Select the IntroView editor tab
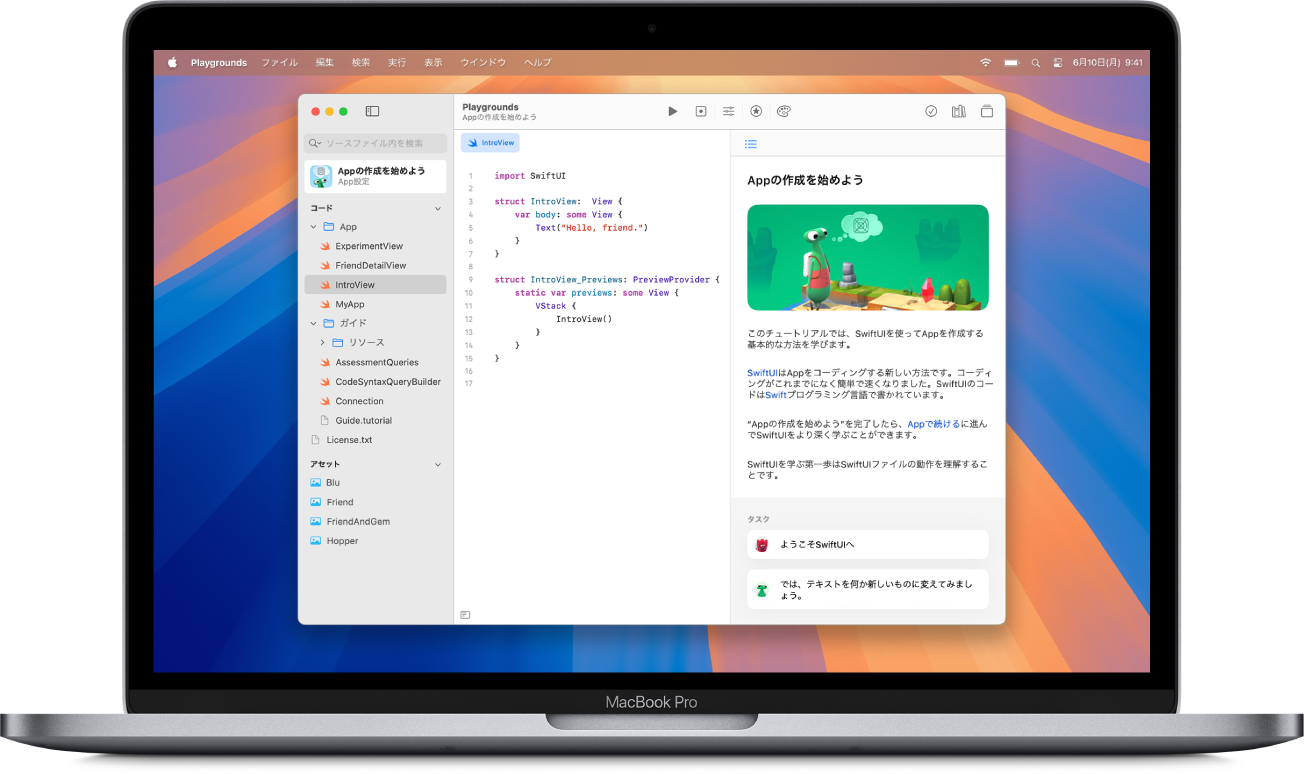Viewport: 1309px width, 774px height. tap(490, 143)
